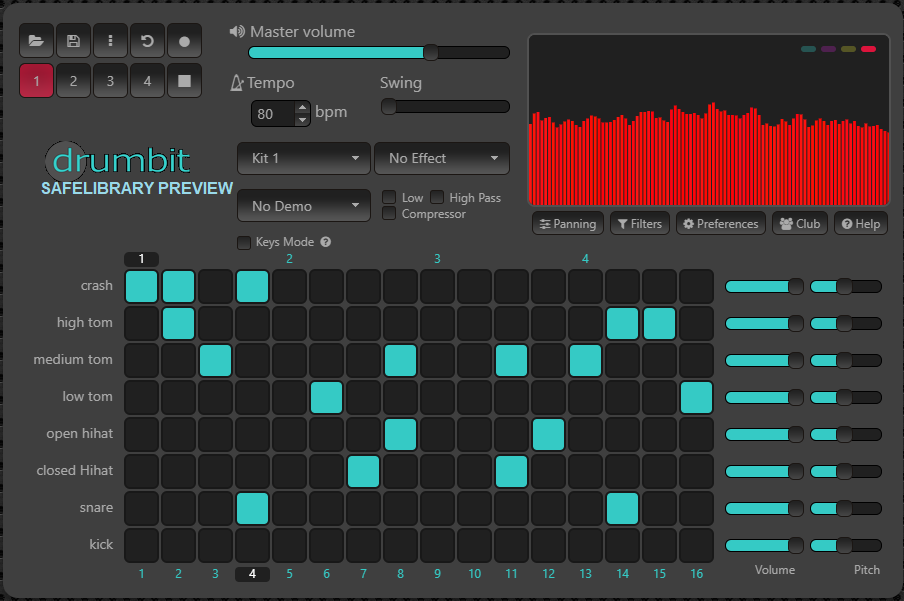
Task: Open the Panning panel
Action: pyautogui.click(x=567, y=223)
